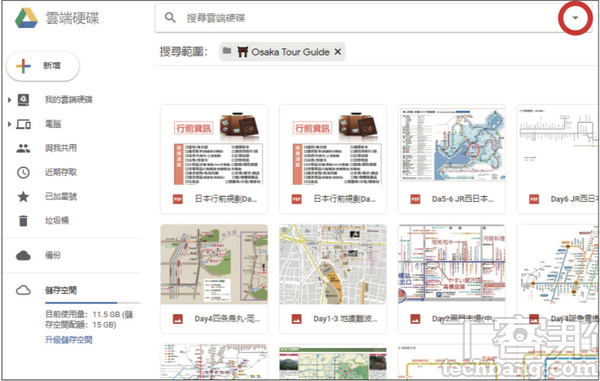Viewport: 600px width, 381px height.
Task: Click image icon of Day4四条烏丸 file
Action: point(178,319)
